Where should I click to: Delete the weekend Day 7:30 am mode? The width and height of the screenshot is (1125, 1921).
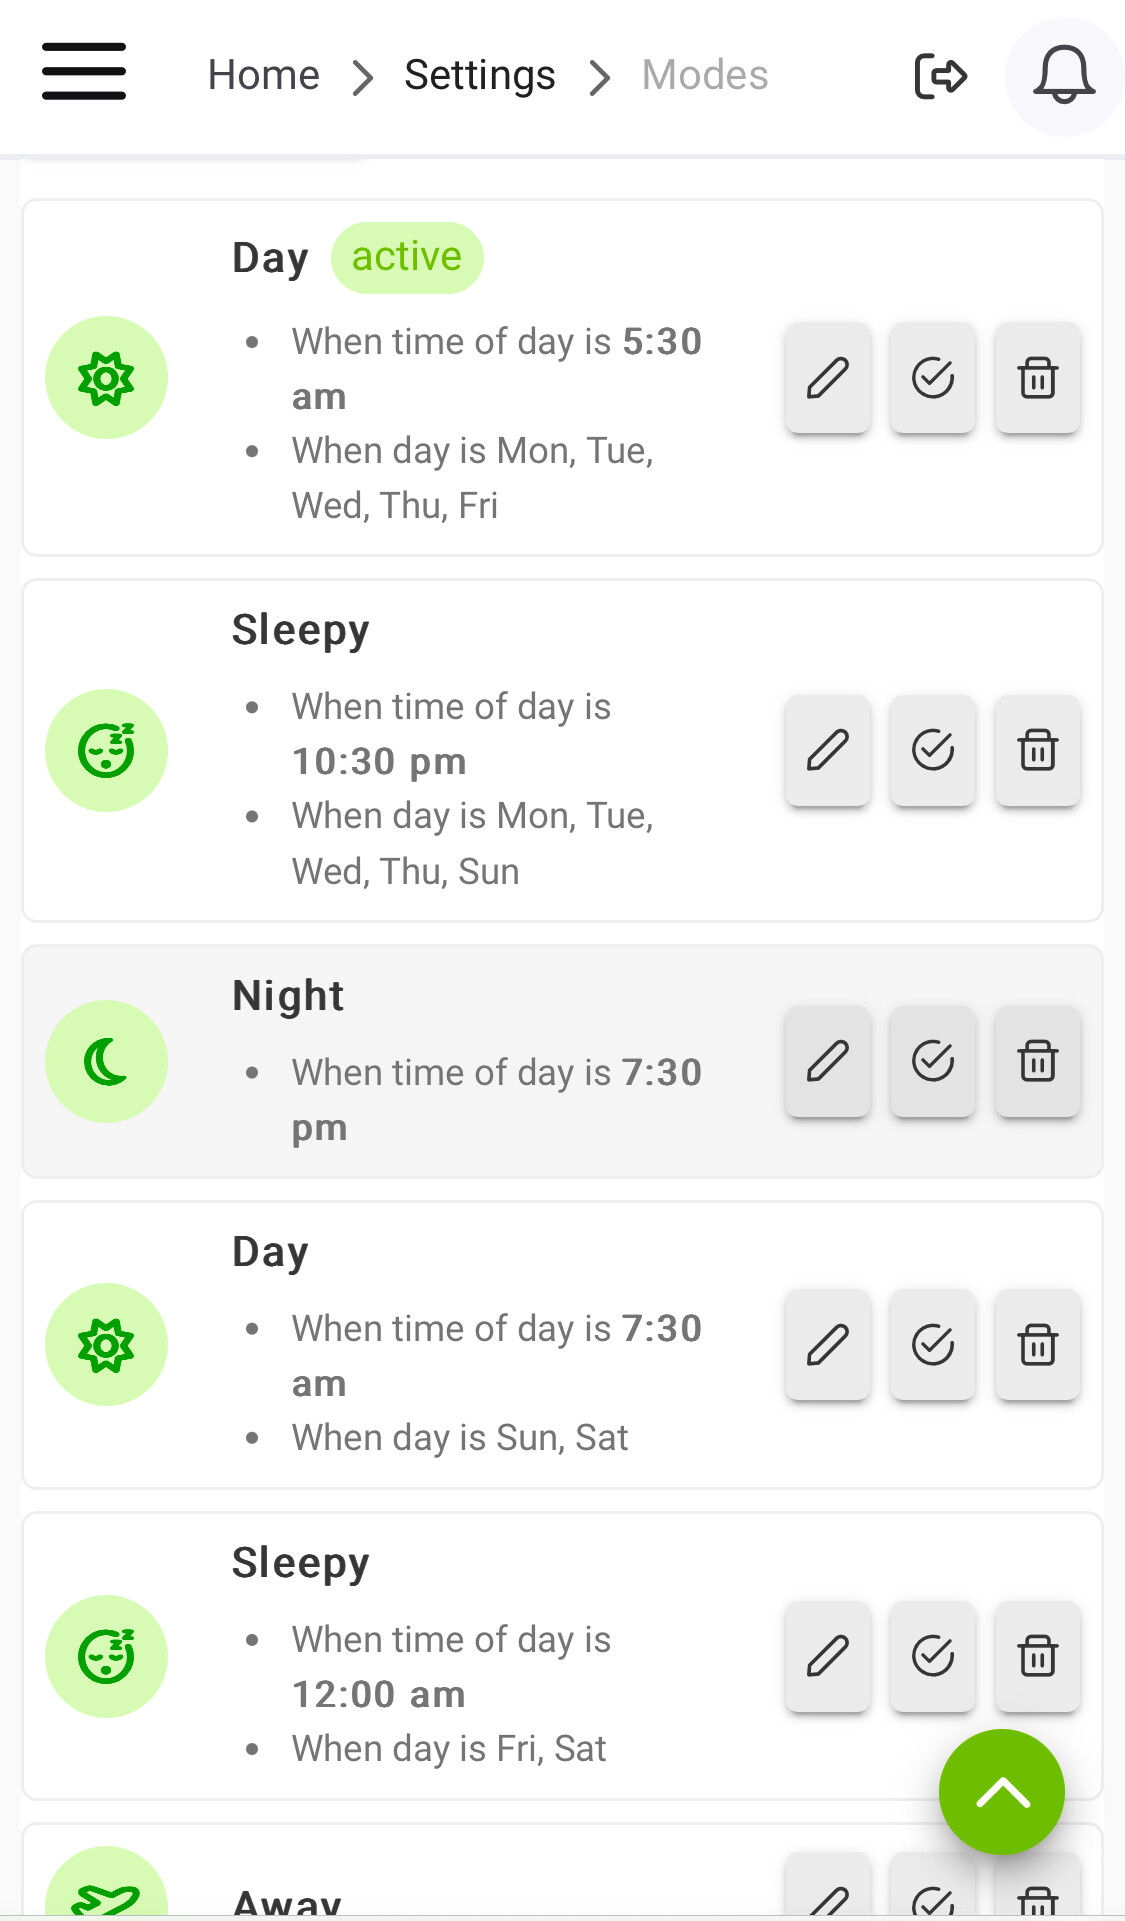(1037, 1345)
